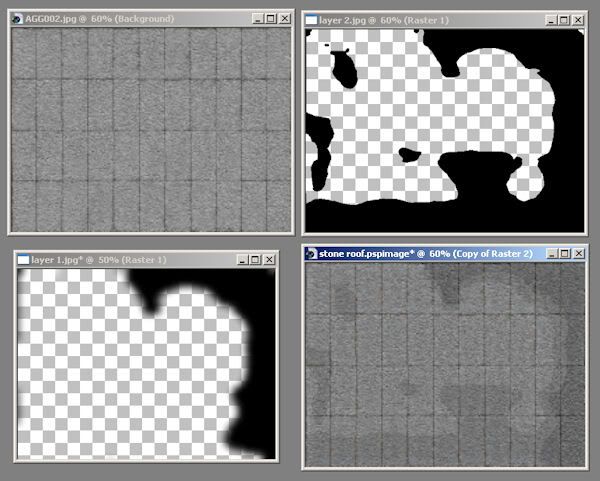The image size is (600, 481).
Task: Click the AGG002.jpg window title bar
Action: [151, 19]
